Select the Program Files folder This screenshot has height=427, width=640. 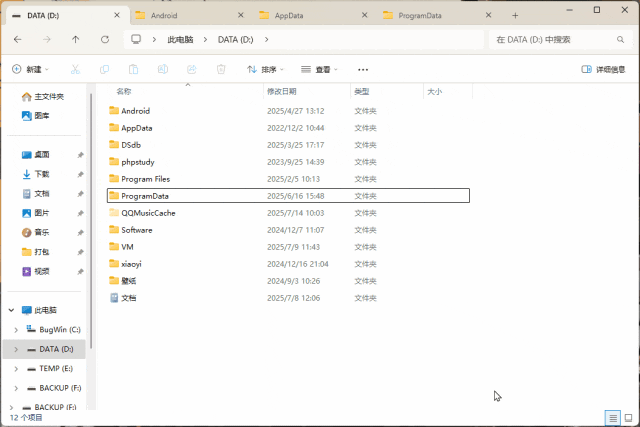coord(288,179)
